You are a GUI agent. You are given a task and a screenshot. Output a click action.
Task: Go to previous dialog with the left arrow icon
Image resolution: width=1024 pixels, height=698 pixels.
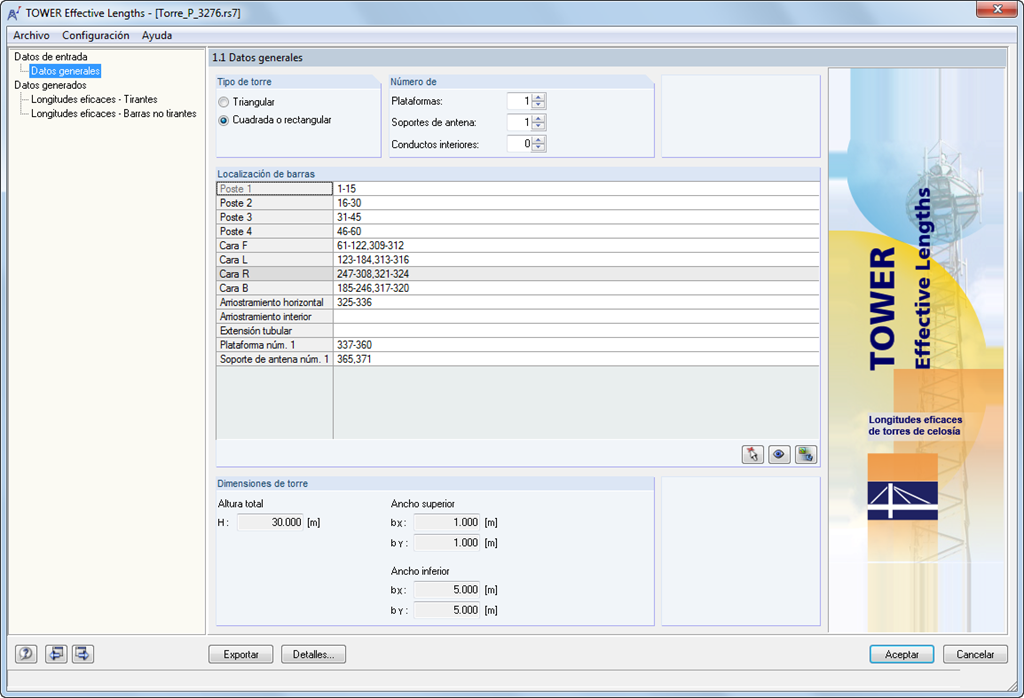click(55, 653)
